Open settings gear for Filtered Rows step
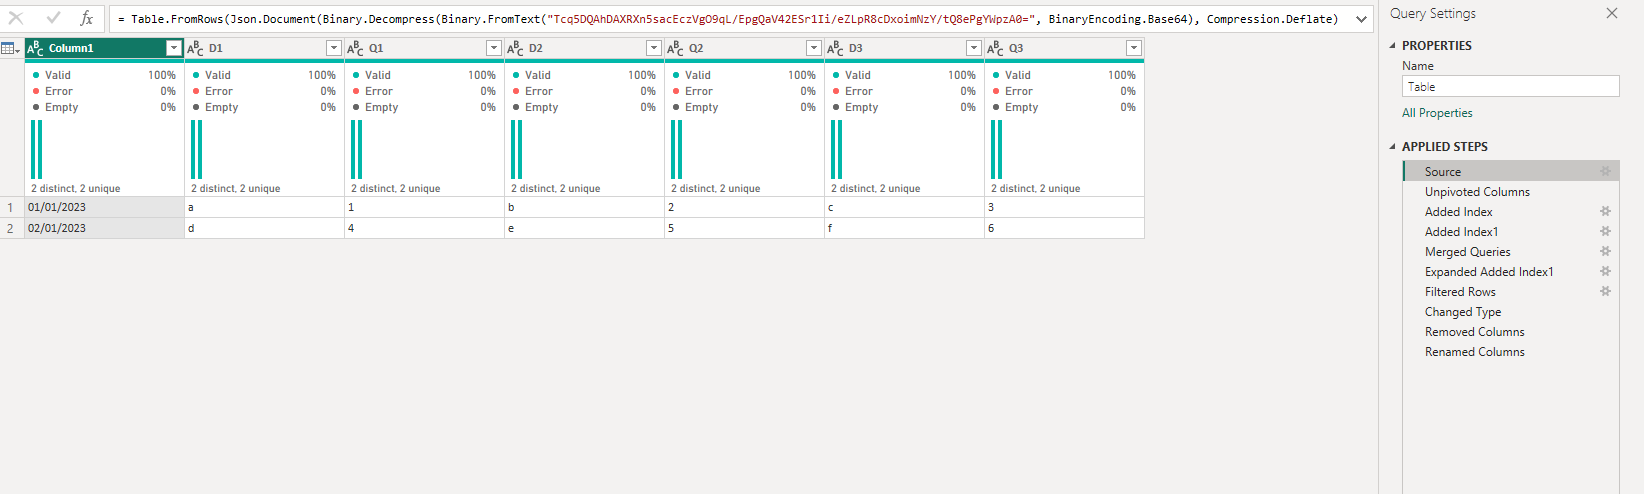The height and width of the screenshot is (494, 1644). [1605, 291]
